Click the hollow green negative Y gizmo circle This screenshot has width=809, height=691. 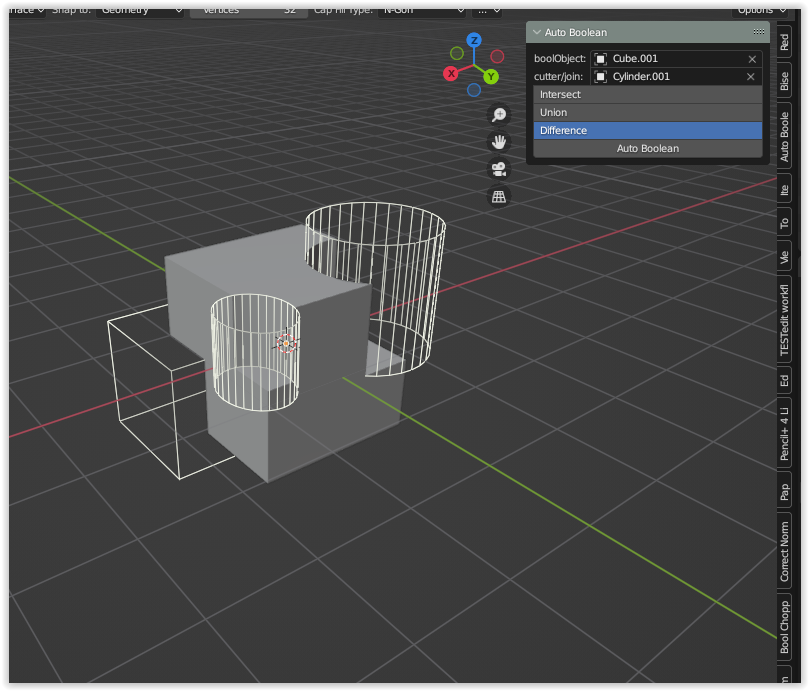[x=457, y=53]
